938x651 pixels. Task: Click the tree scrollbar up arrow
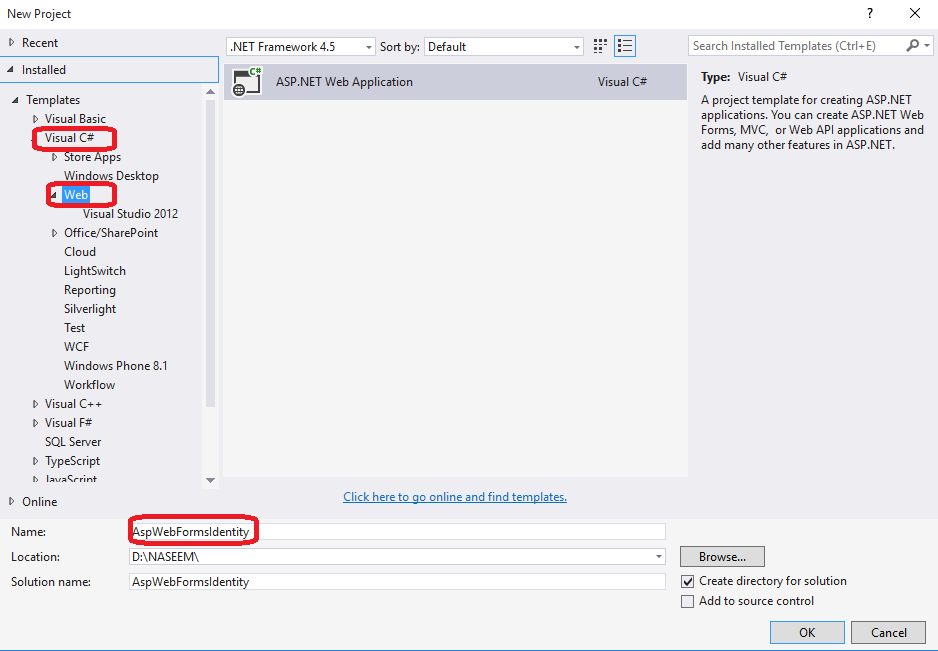coord(210,92)
